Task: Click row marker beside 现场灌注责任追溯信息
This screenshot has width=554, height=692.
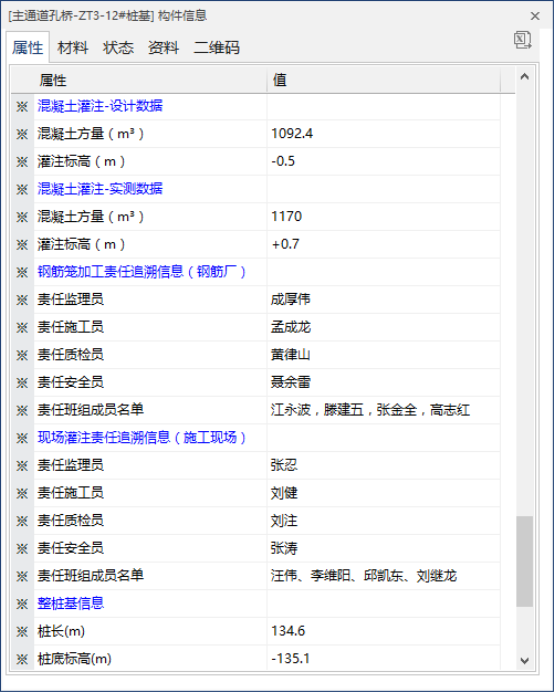Action: click(22, 438)
